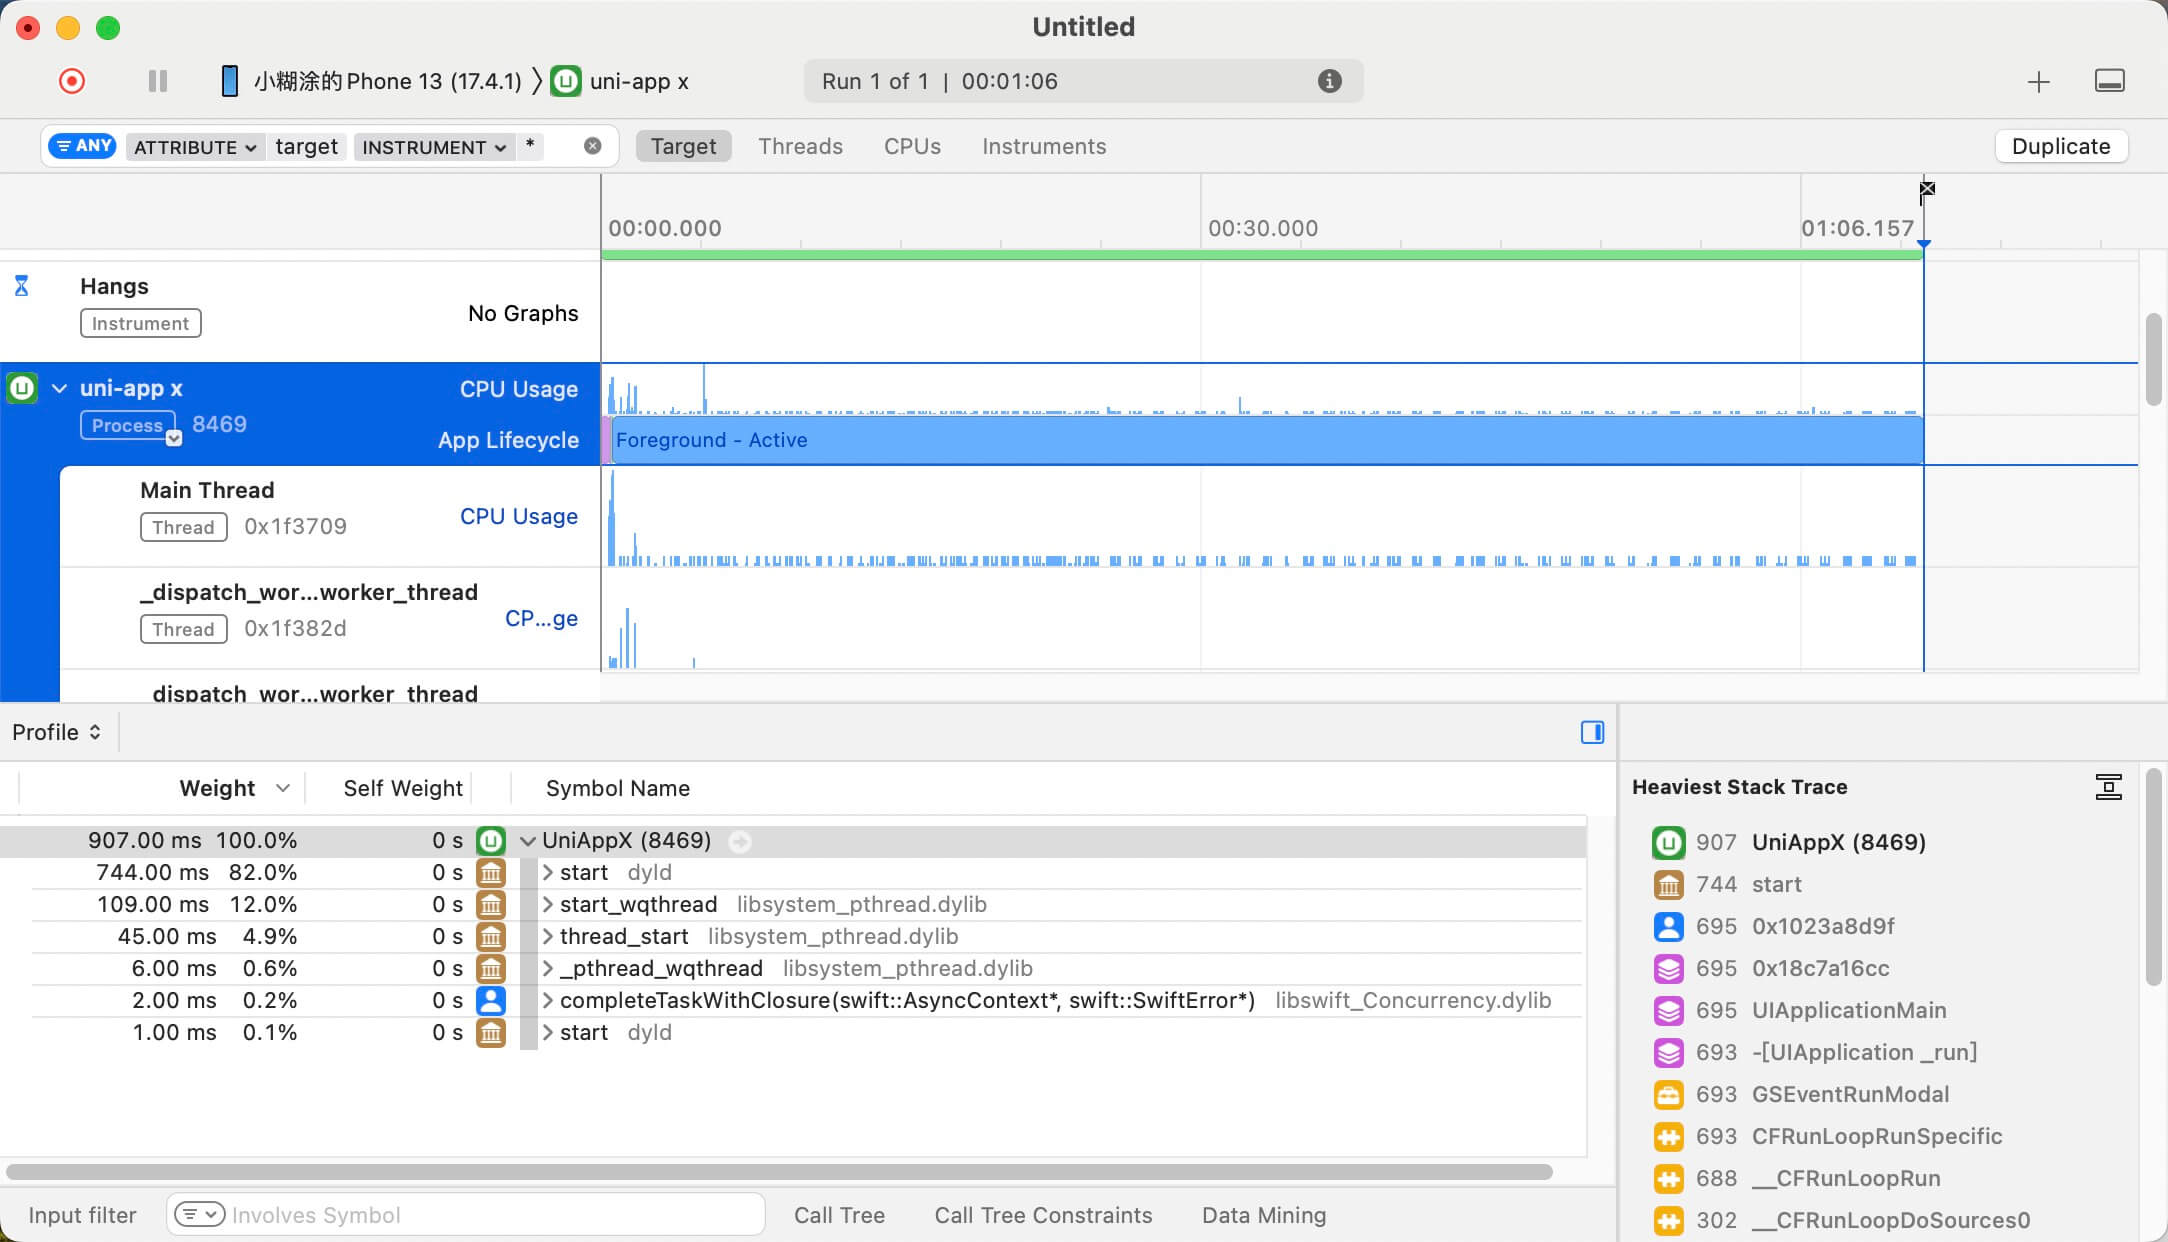Switch to the Threads tab
2168x1242 pixels.
click(x=800, y=146)
